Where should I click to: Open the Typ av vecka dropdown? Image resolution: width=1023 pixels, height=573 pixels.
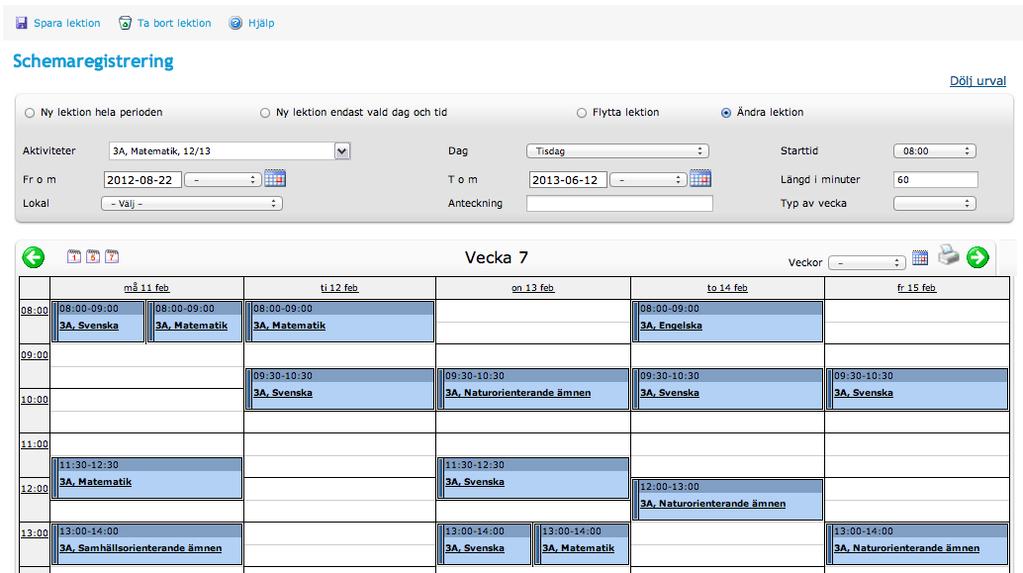[934, 204]
